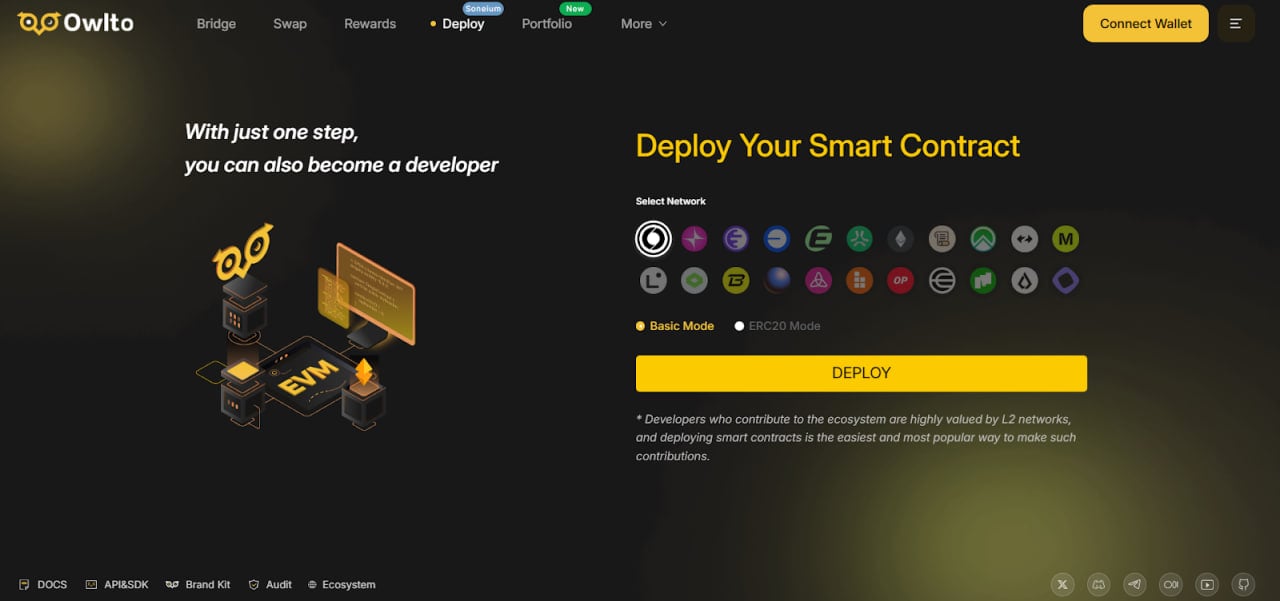Select the blue circle with dash network icon

(777, 239)
